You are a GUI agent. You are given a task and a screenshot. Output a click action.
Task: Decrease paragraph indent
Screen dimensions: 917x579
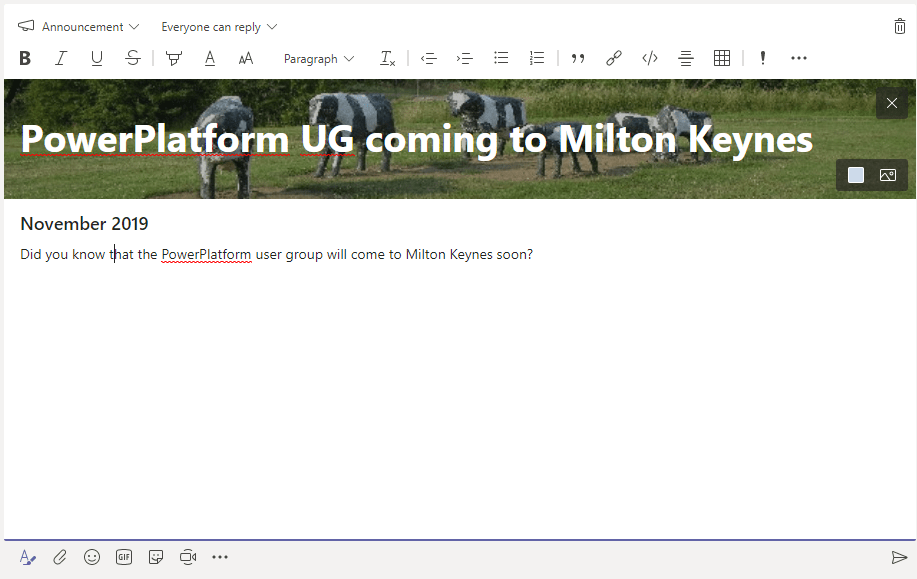click(x=429, y=58)
